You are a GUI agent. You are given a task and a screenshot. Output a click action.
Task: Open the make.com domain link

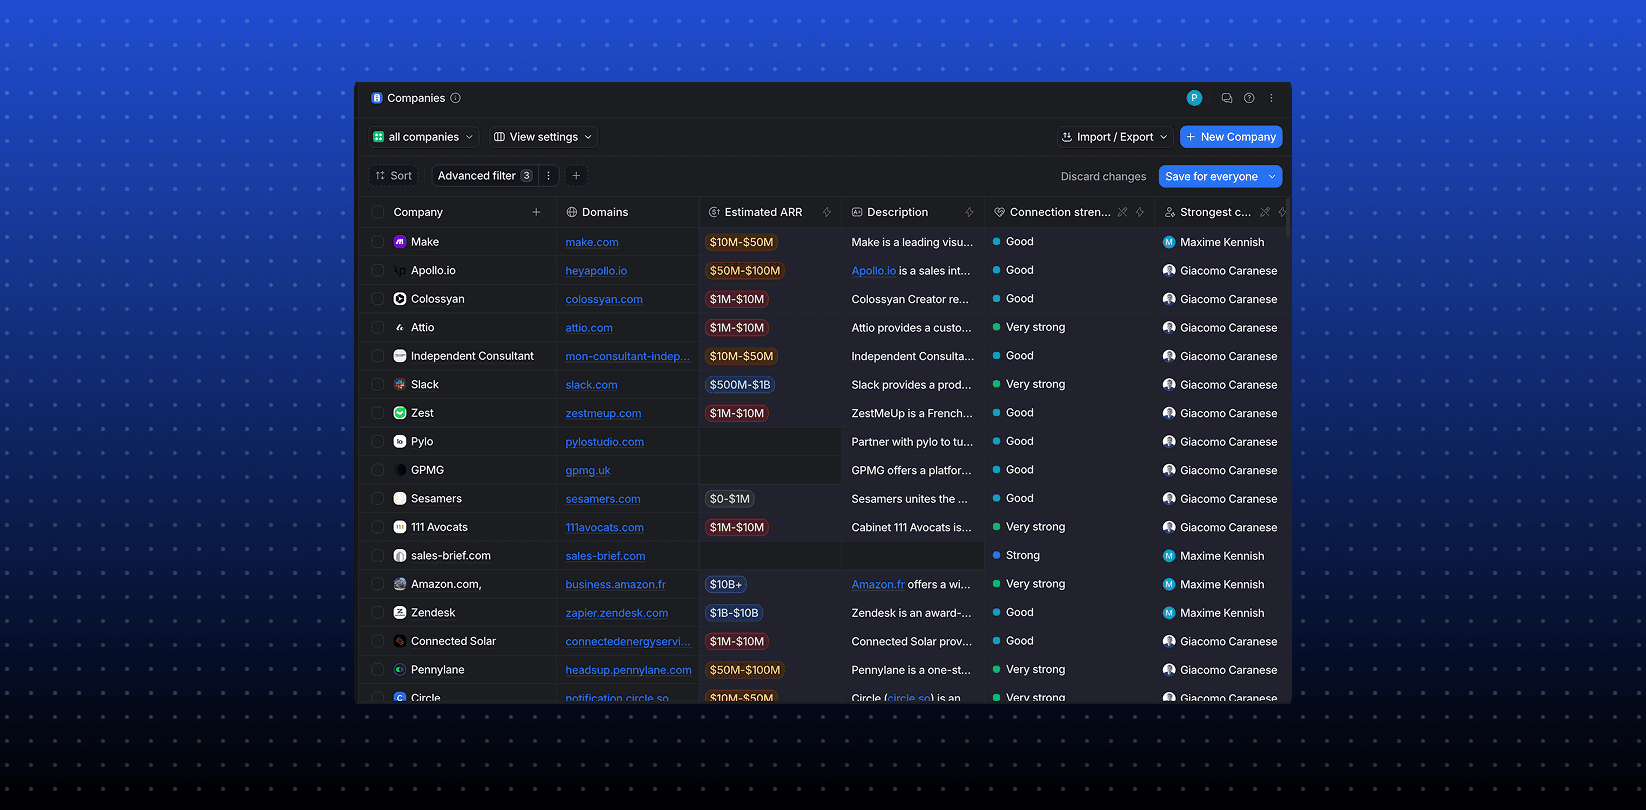592,242
